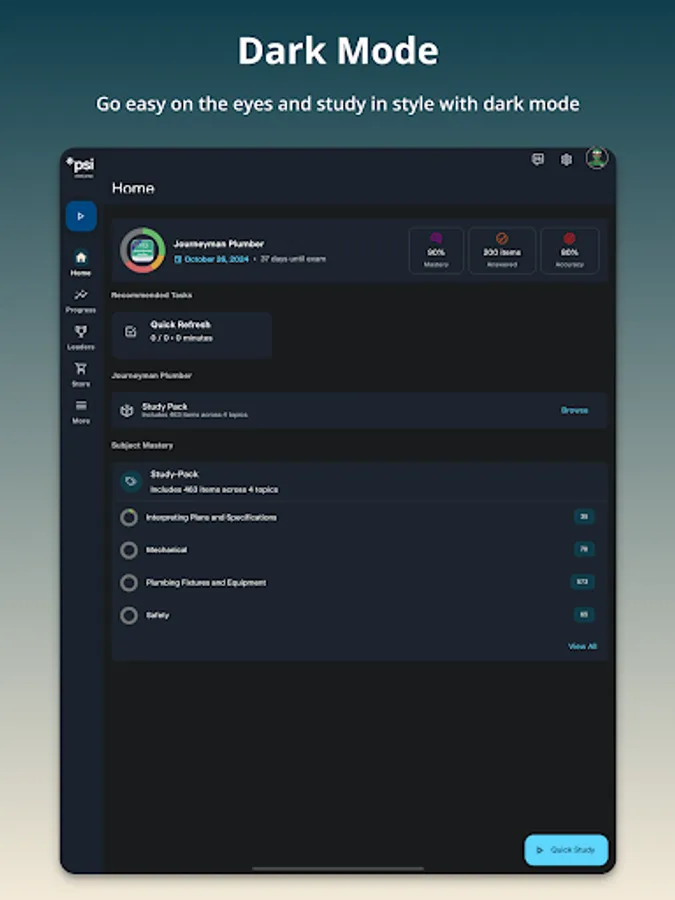675x900 pixels.
Task: Open the Progress sidebar item
Action: 81,301
